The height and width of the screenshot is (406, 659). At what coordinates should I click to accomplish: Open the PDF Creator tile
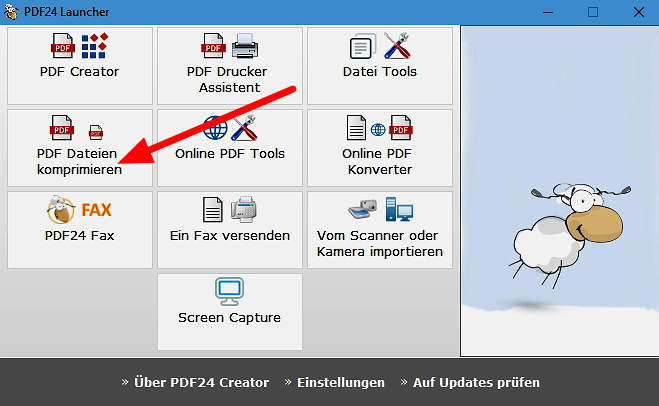pyautogui.click(x=80, y=66)
